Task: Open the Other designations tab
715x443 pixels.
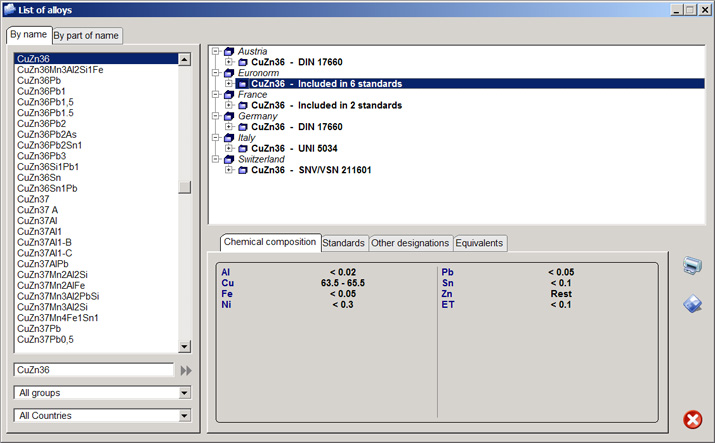Action: [x=410, y=243]
